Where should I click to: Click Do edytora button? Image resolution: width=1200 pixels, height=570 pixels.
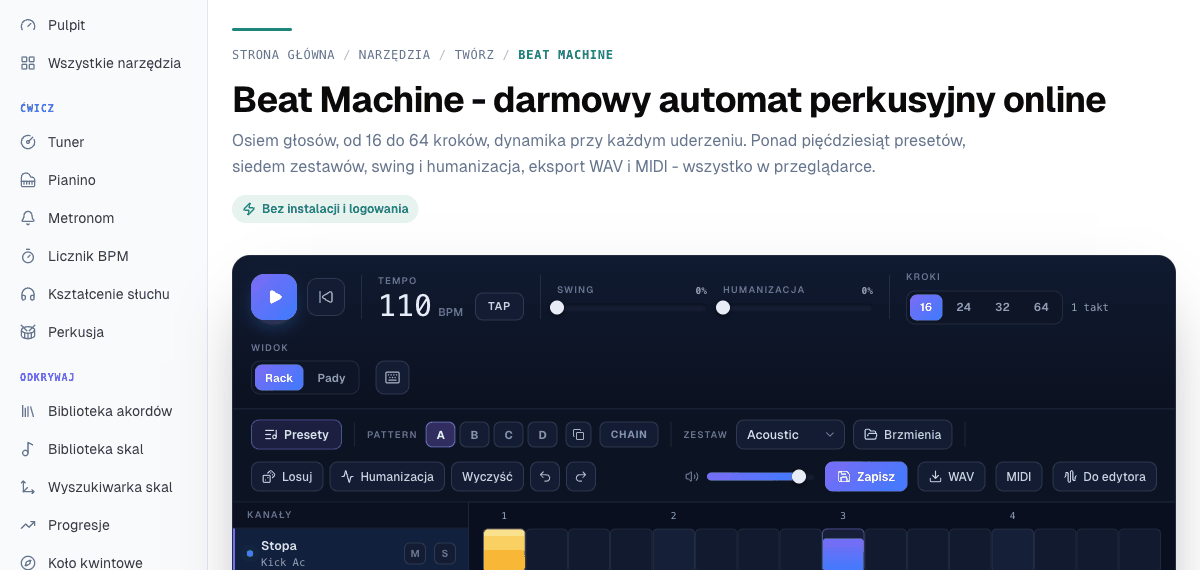(1104, 476)
